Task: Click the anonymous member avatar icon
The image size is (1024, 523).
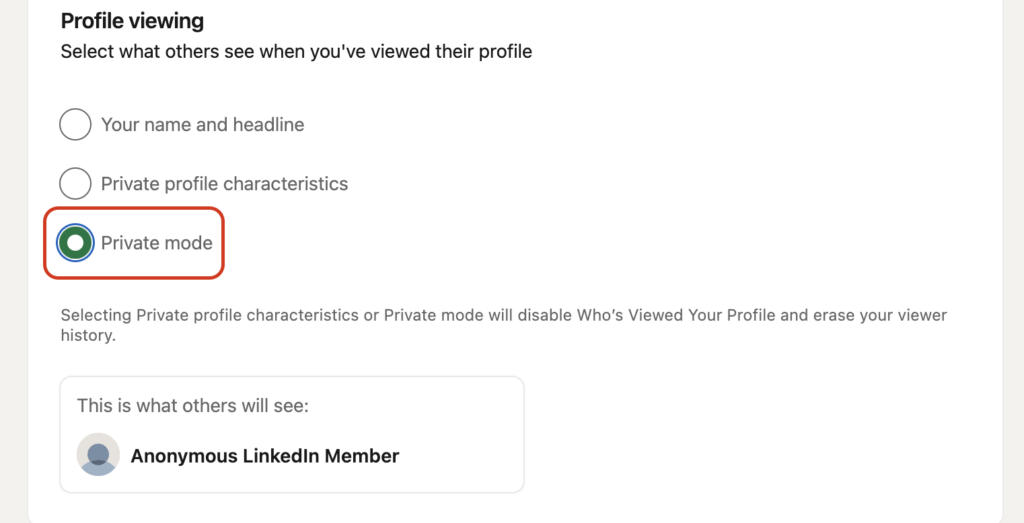Action: pos(98,454)
